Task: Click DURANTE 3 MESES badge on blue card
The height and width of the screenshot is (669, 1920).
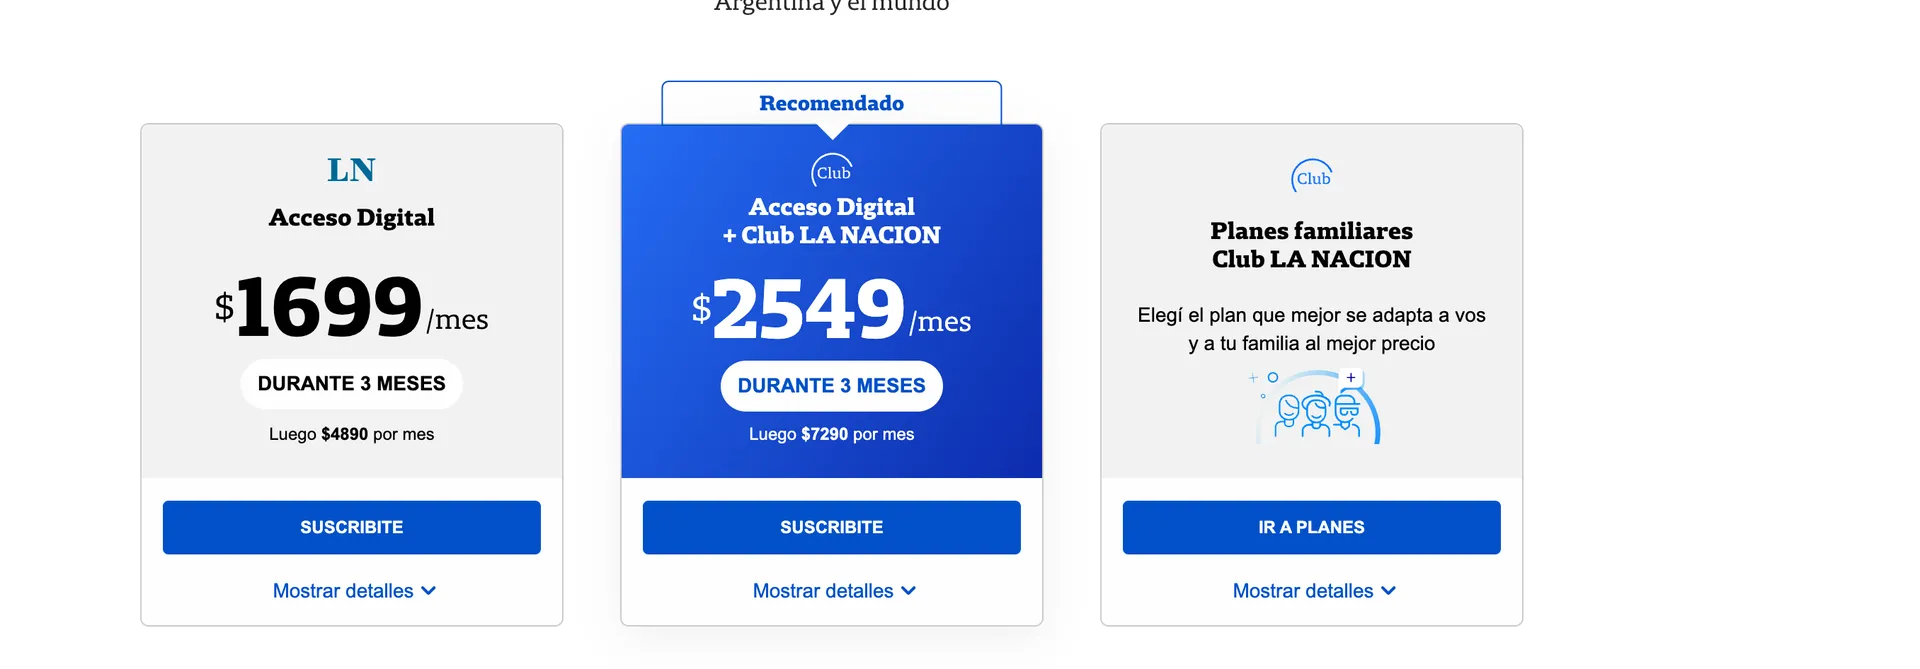Action: (832, 386)
